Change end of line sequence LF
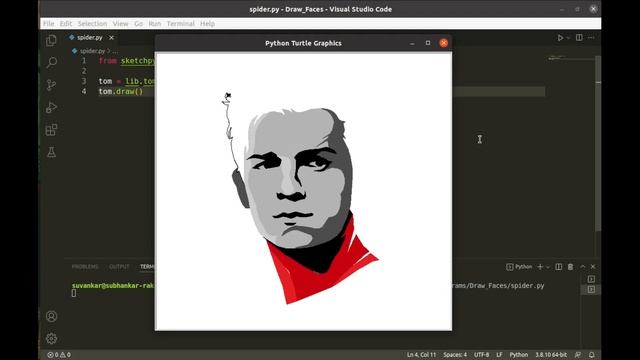 [499, 355]
